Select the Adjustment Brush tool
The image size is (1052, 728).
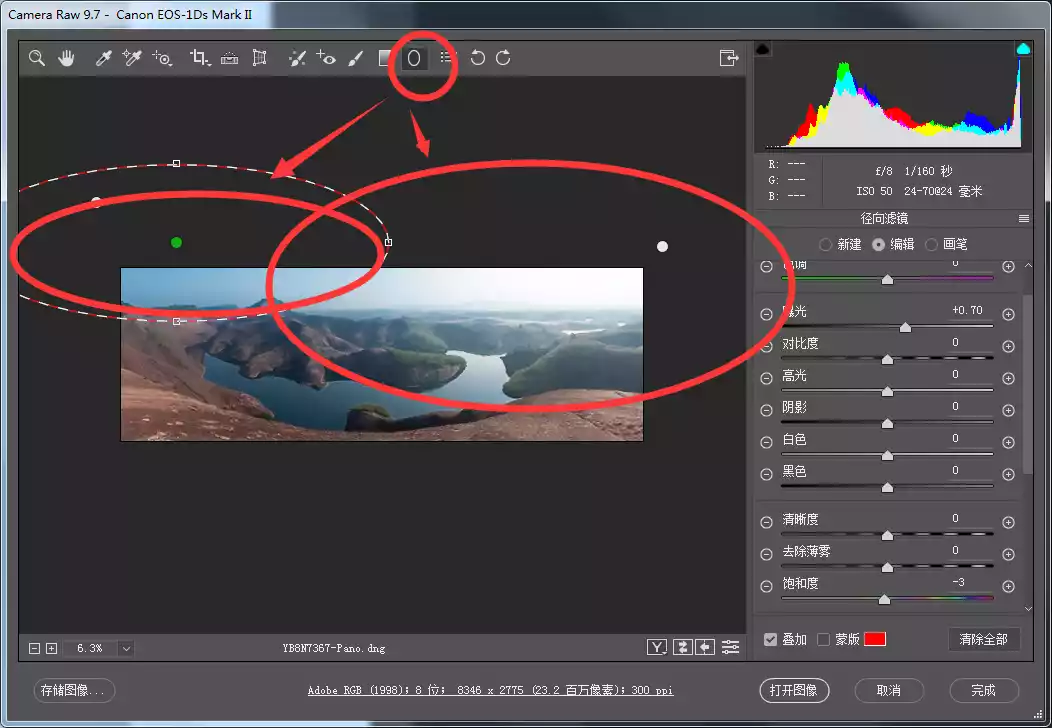click(355, 58)
